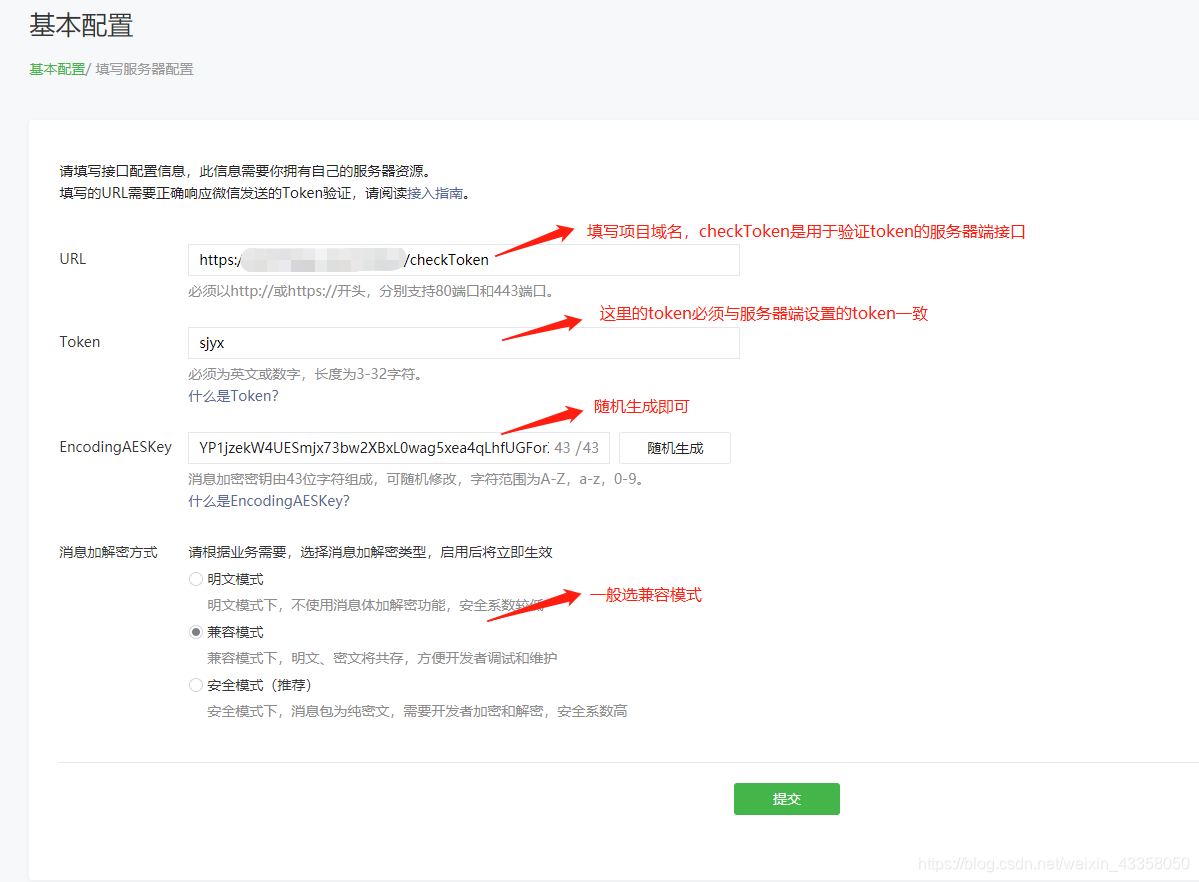1199x882 pixels.
Task: Click the 基本配置 breadcrumb link
Action: pyautogui.click(x=57, y=69)
